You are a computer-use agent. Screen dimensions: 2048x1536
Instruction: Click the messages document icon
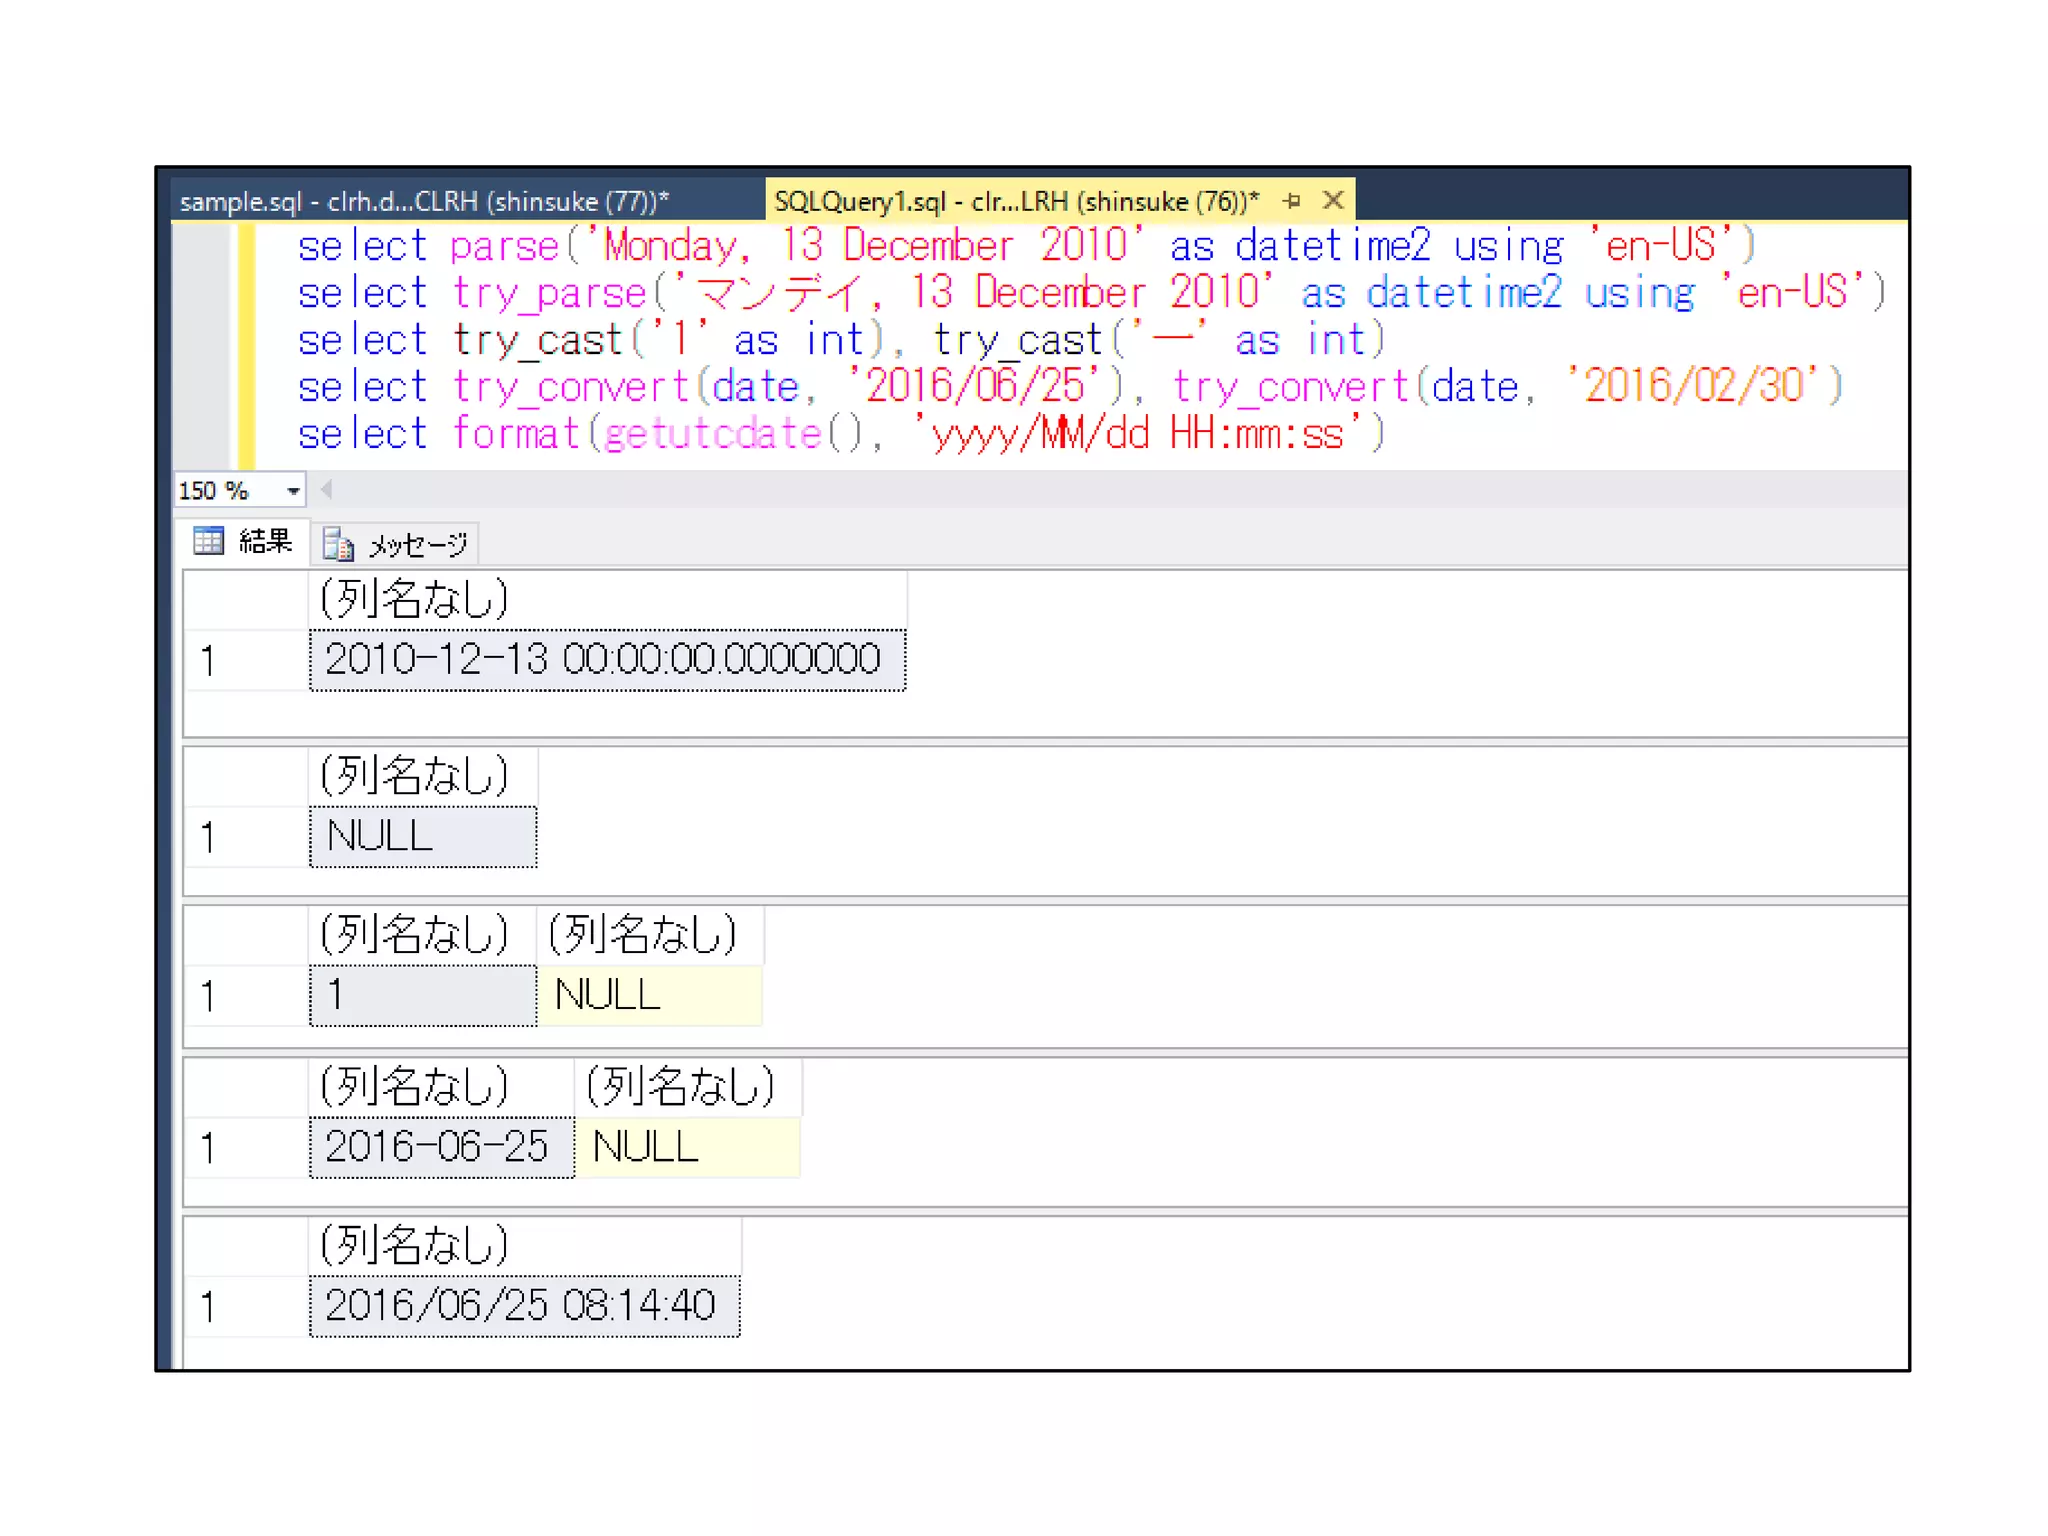point(338,545)
